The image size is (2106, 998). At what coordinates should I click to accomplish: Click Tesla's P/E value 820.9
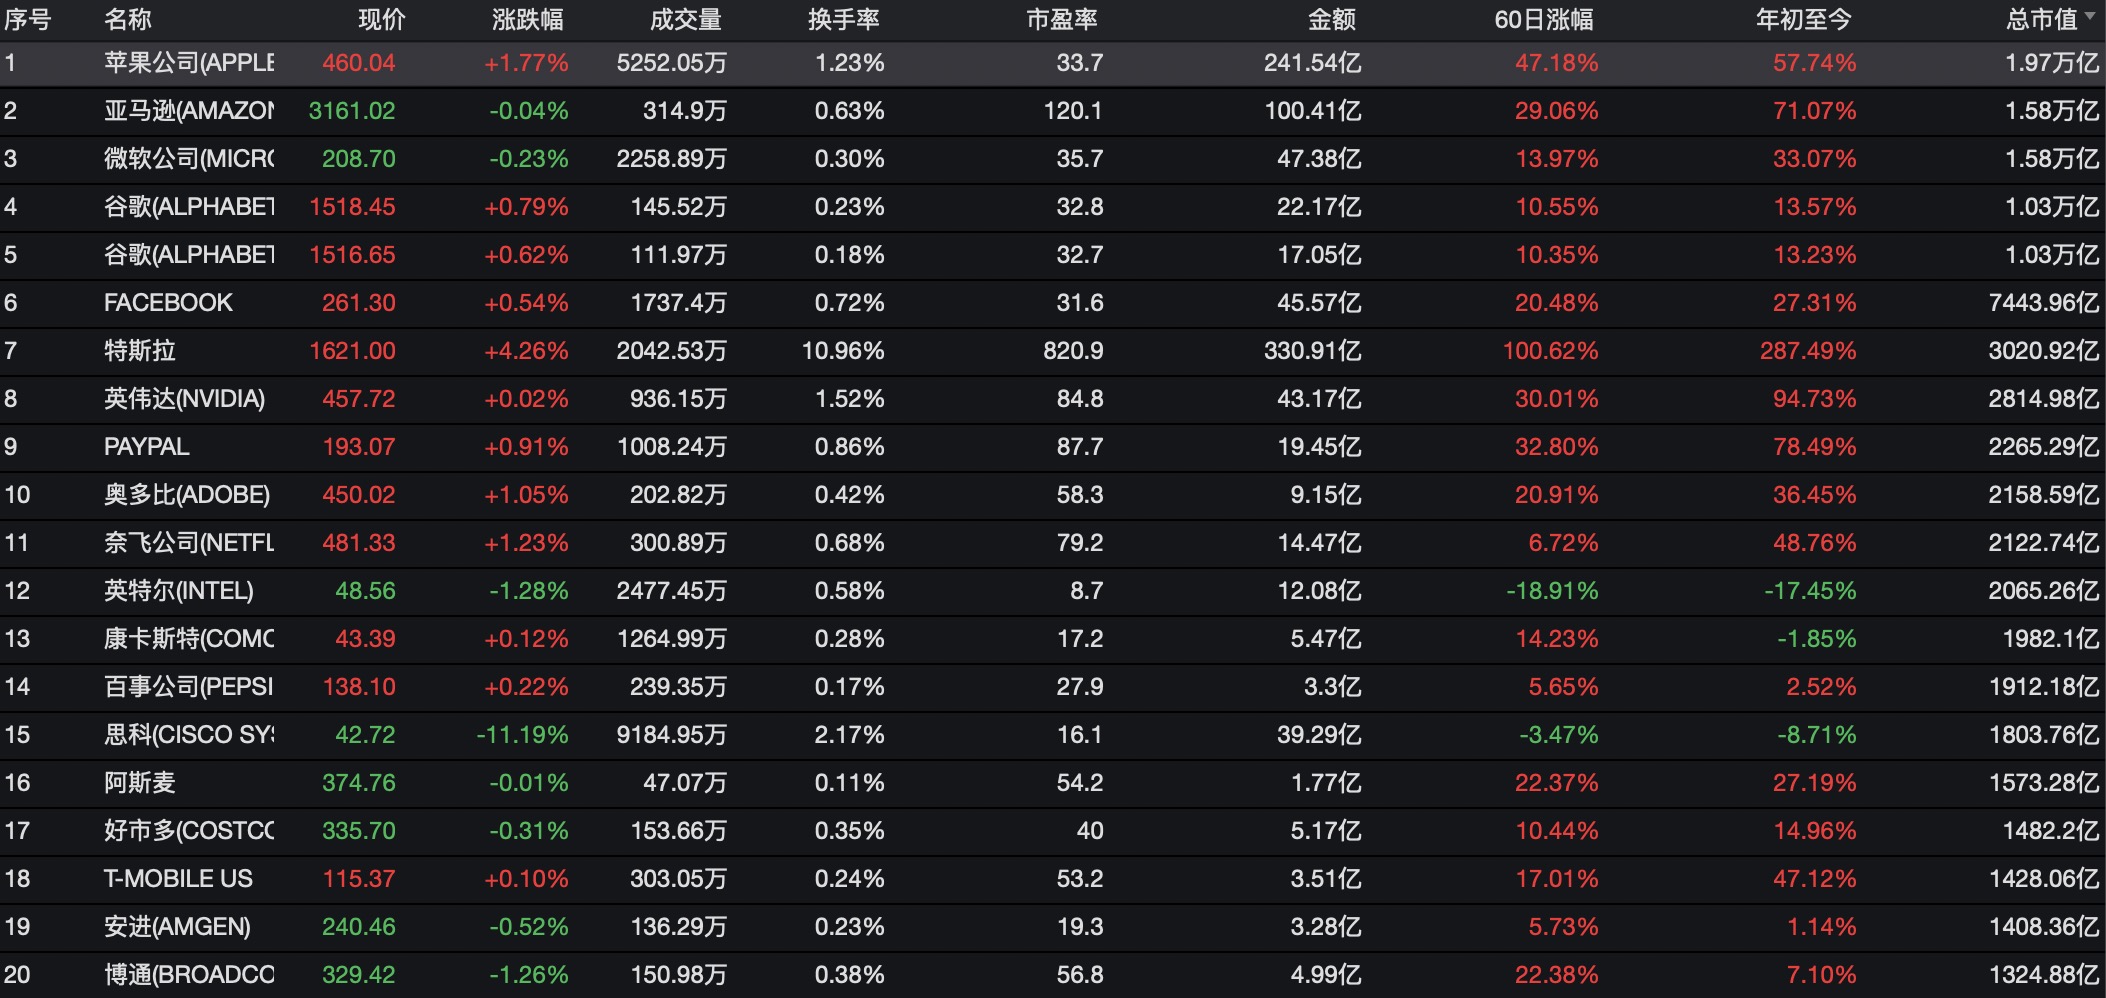1073,351
